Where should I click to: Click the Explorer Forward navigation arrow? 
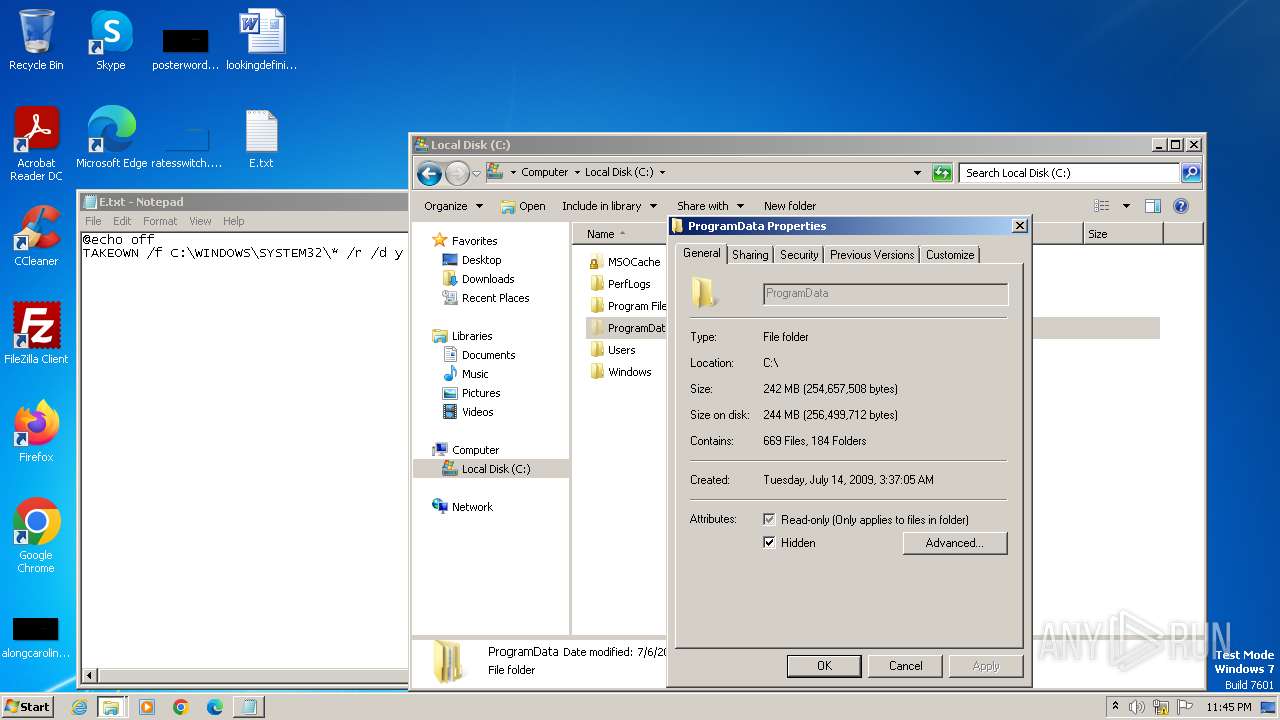point(457,173)
